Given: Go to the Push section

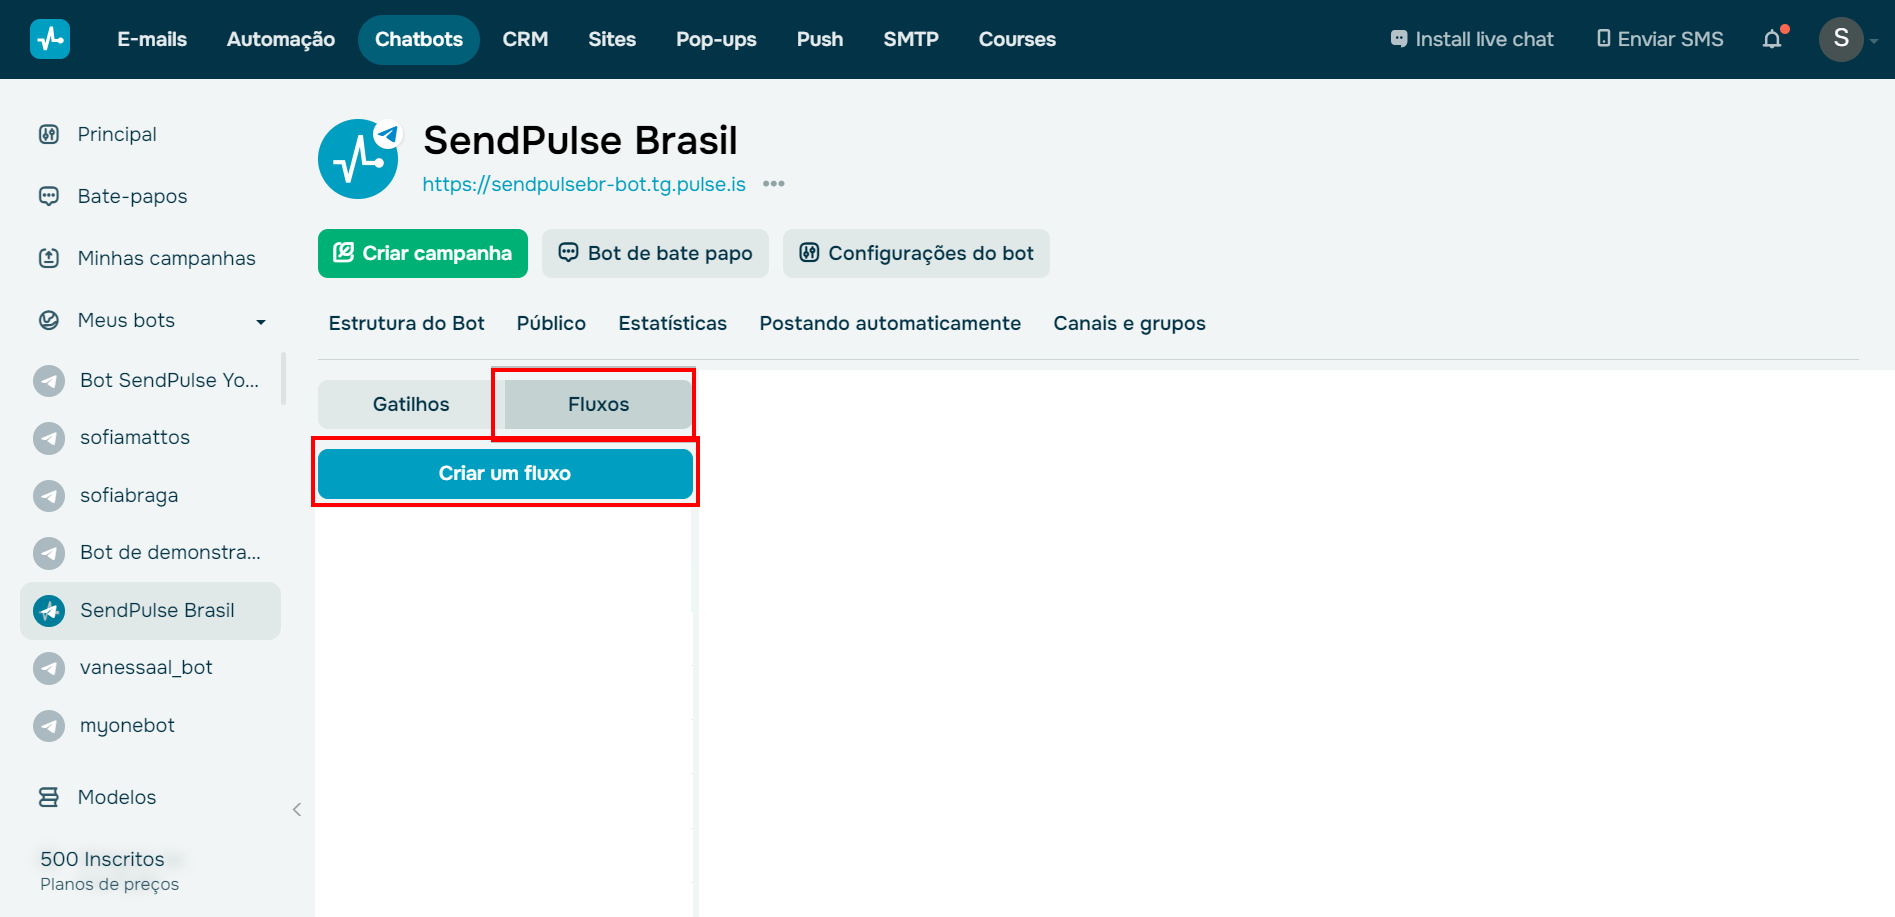Looking at the screenshot, I should (x=820, y=39).
